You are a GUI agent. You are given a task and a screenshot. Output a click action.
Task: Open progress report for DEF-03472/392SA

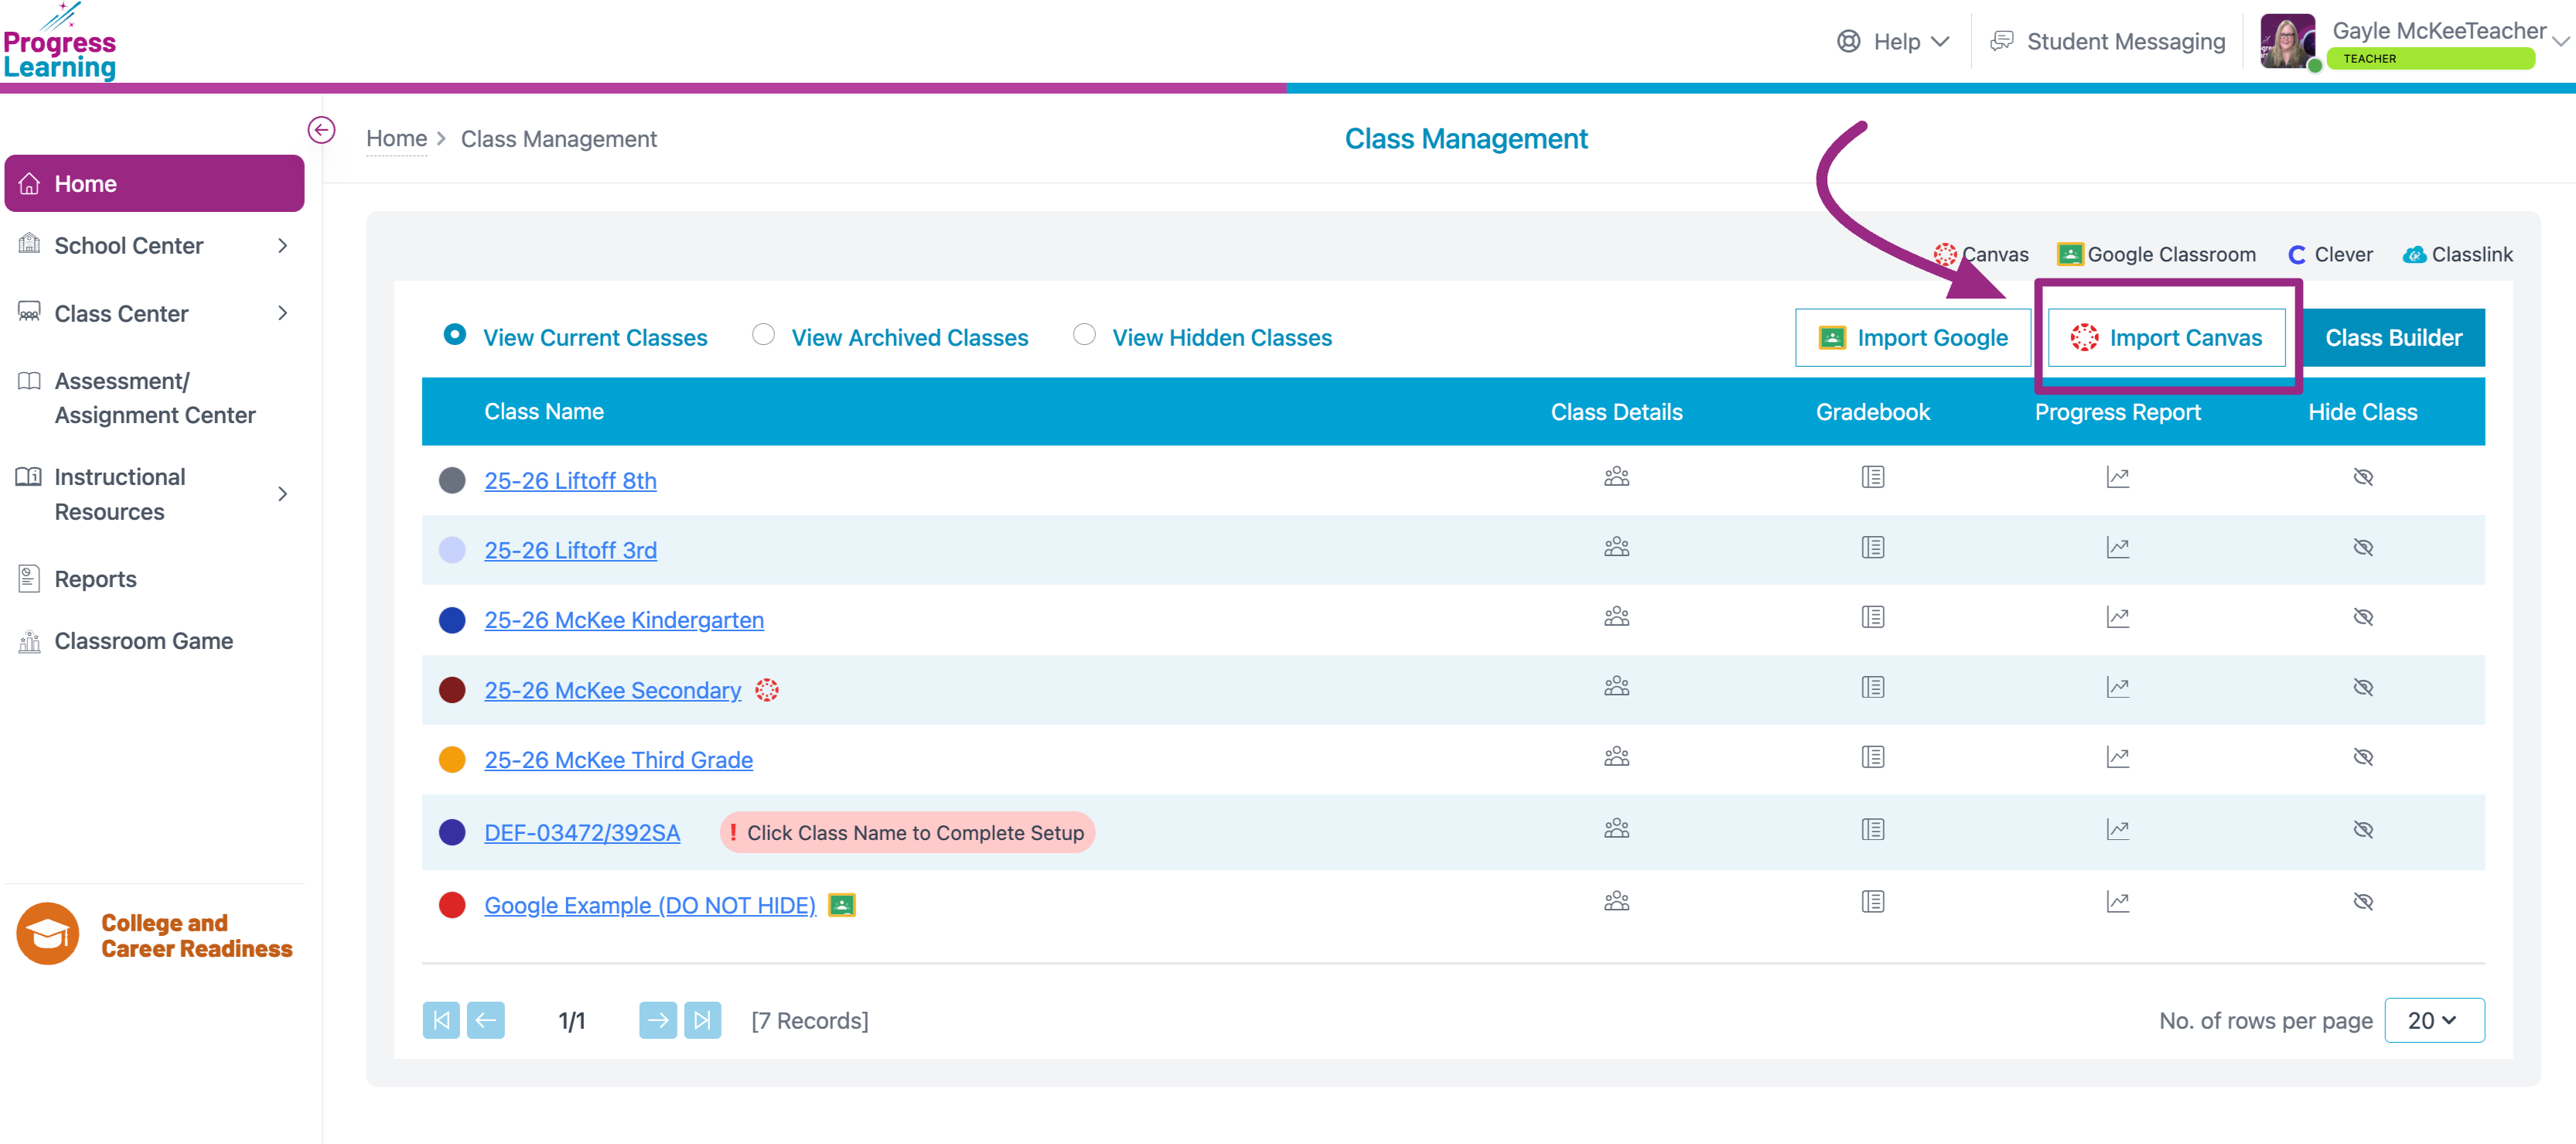[2117, 829]
